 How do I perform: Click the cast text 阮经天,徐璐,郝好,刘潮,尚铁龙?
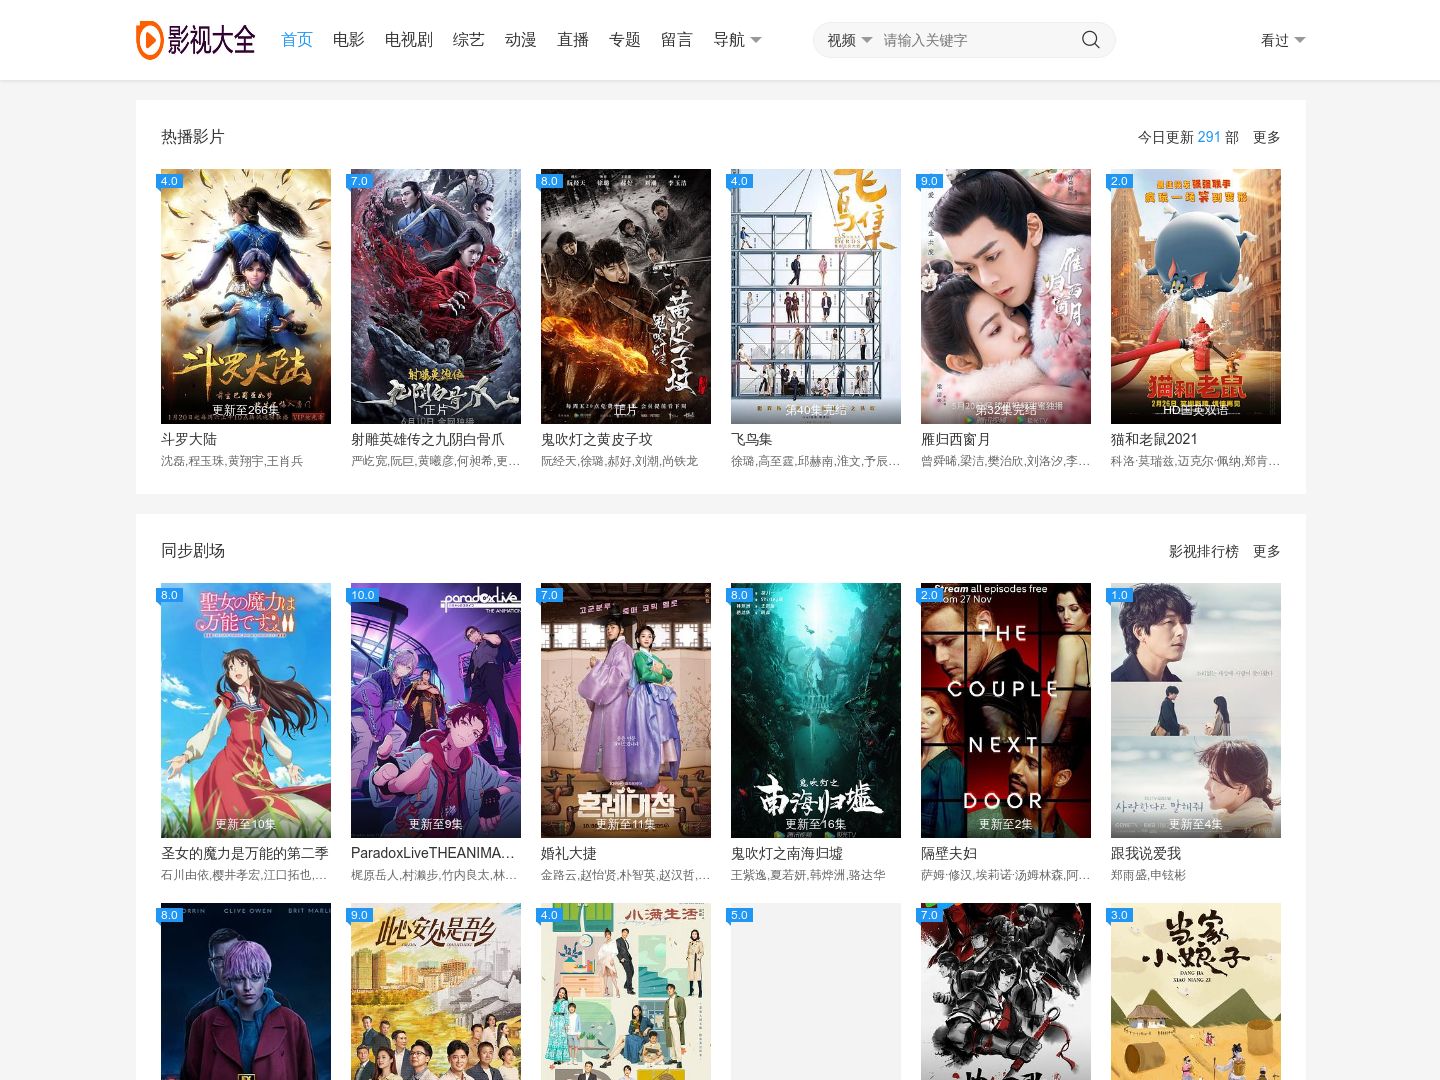pyautogui.click(x=620, y=461)
